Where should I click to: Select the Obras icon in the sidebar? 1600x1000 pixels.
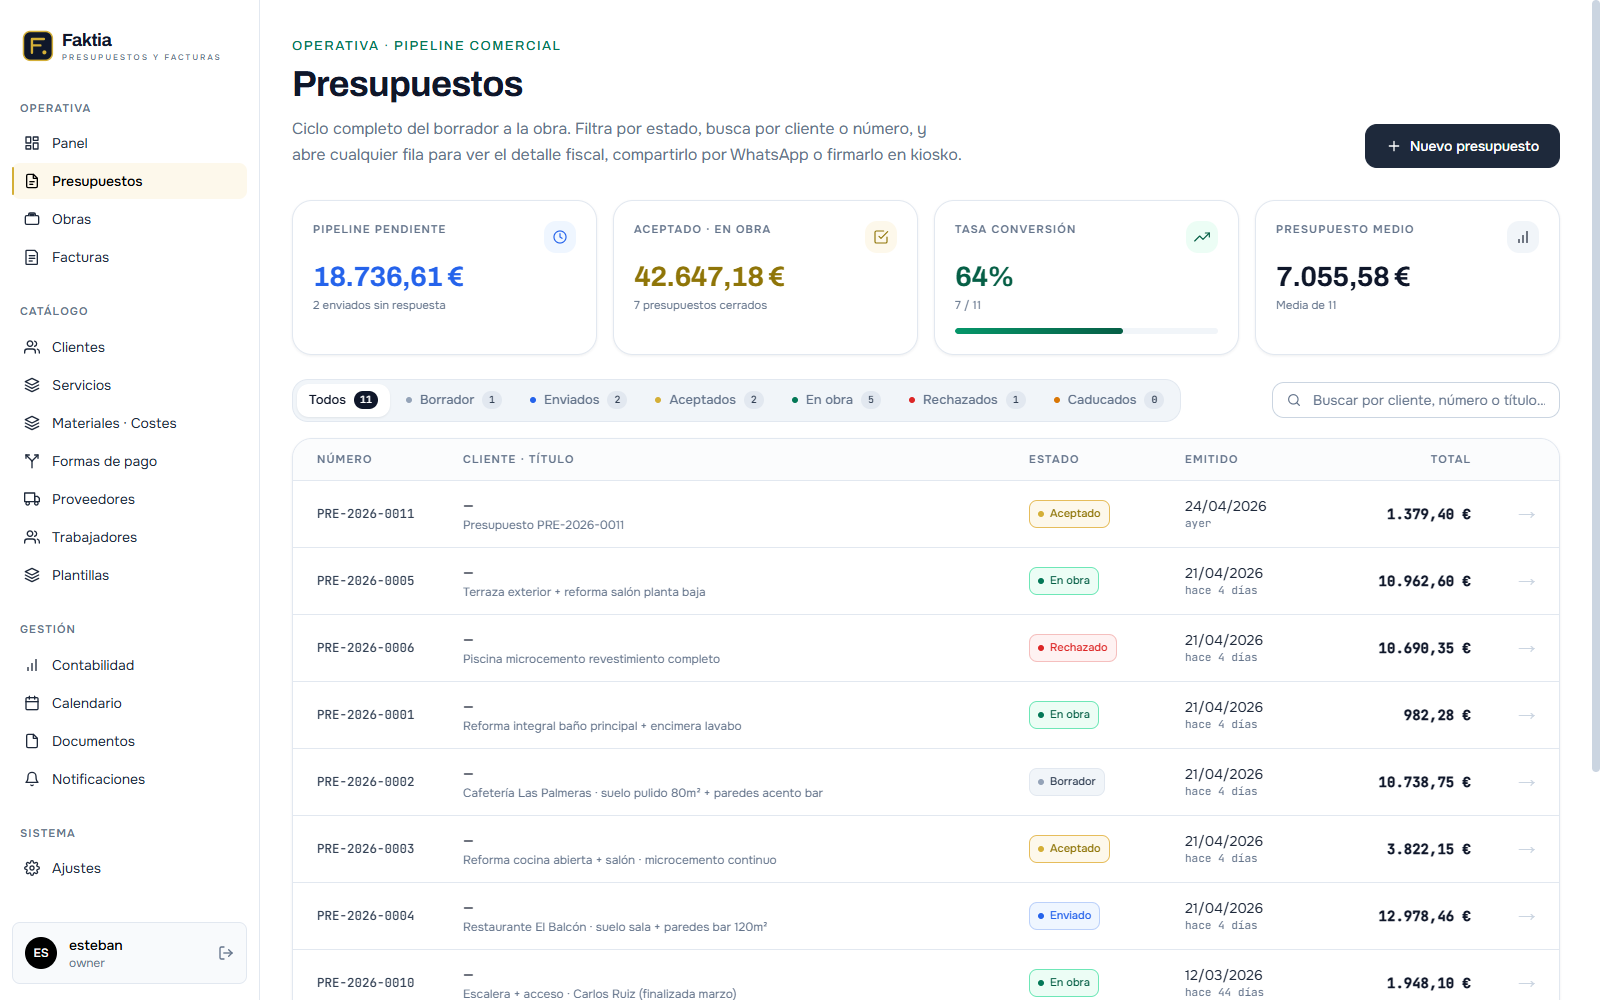click(32, 219)
